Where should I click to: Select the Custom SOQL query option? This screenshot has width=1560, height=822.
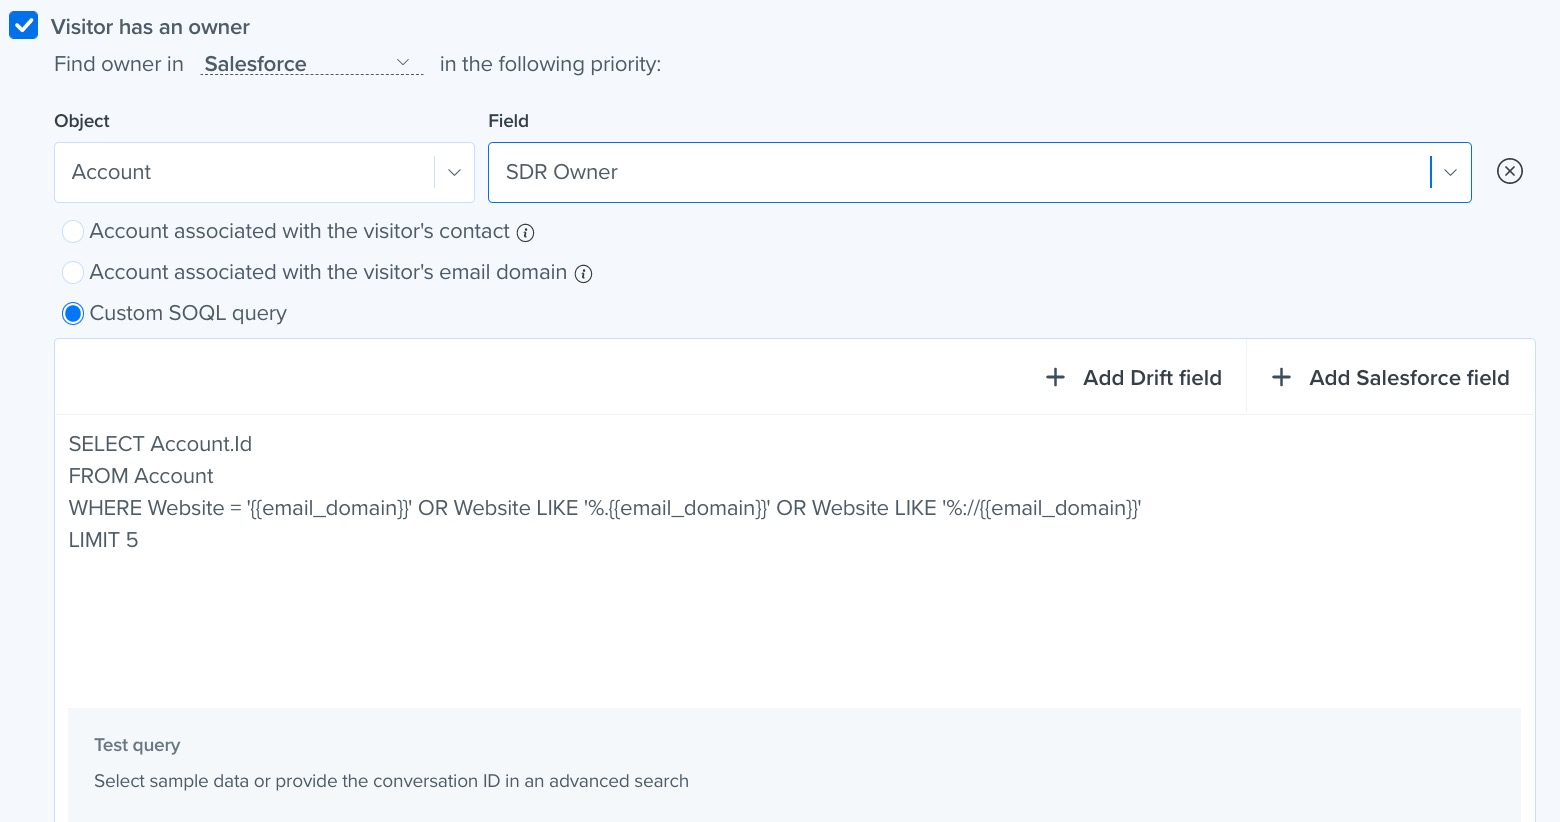(73, 313)
